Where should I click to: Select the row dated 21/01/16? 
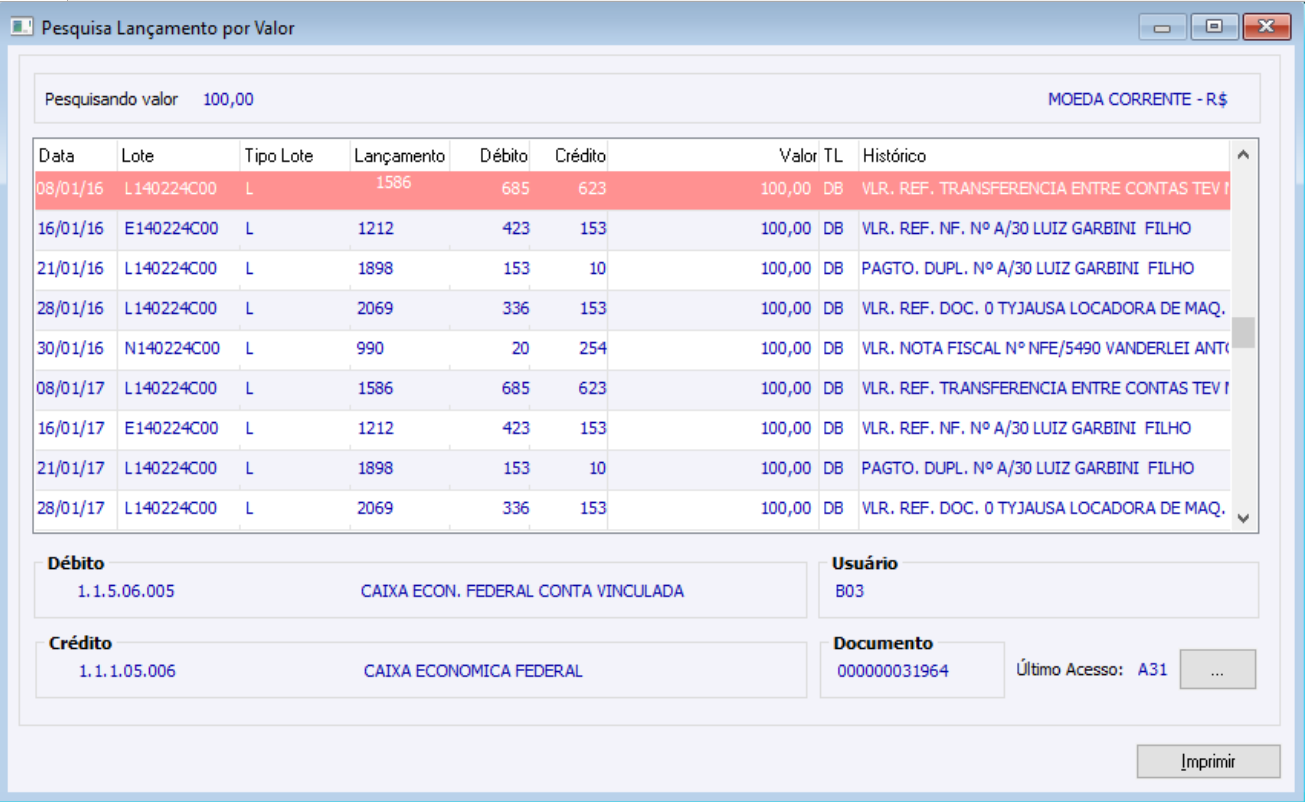click(633, 269)
